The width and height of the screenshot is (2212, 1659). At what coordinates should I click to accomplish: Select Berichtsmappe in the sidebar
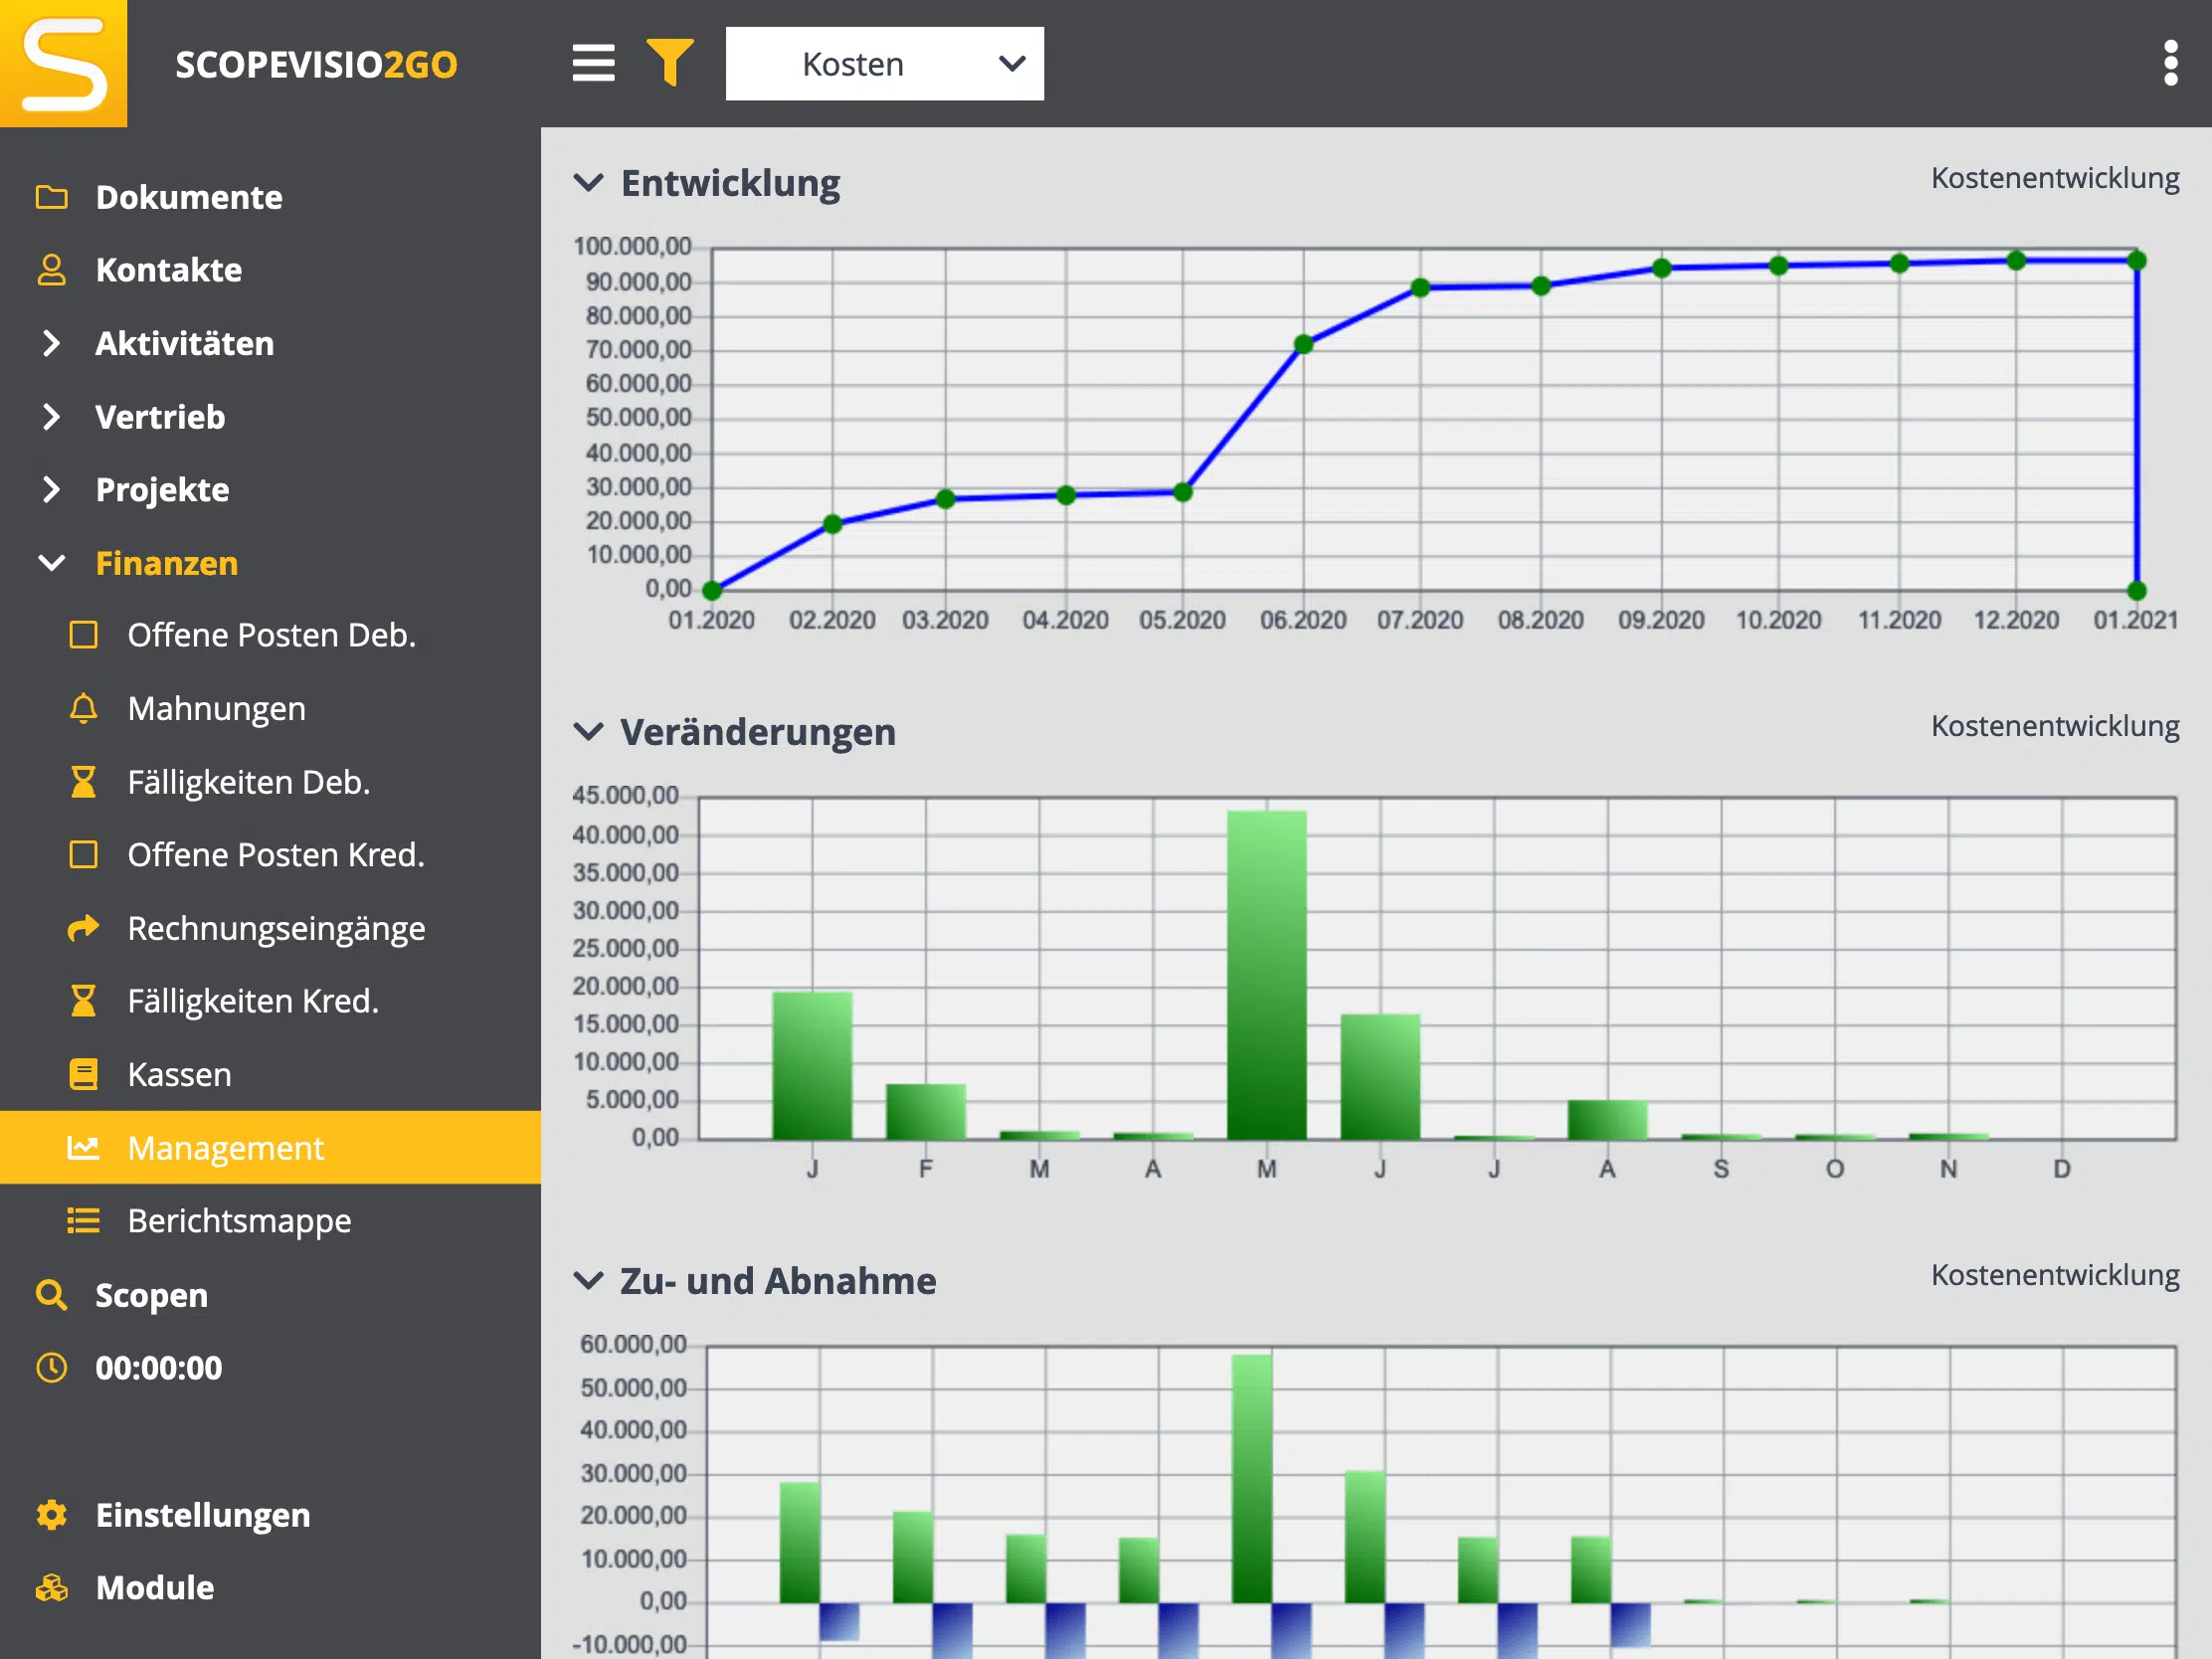(x=239, y=1220)
